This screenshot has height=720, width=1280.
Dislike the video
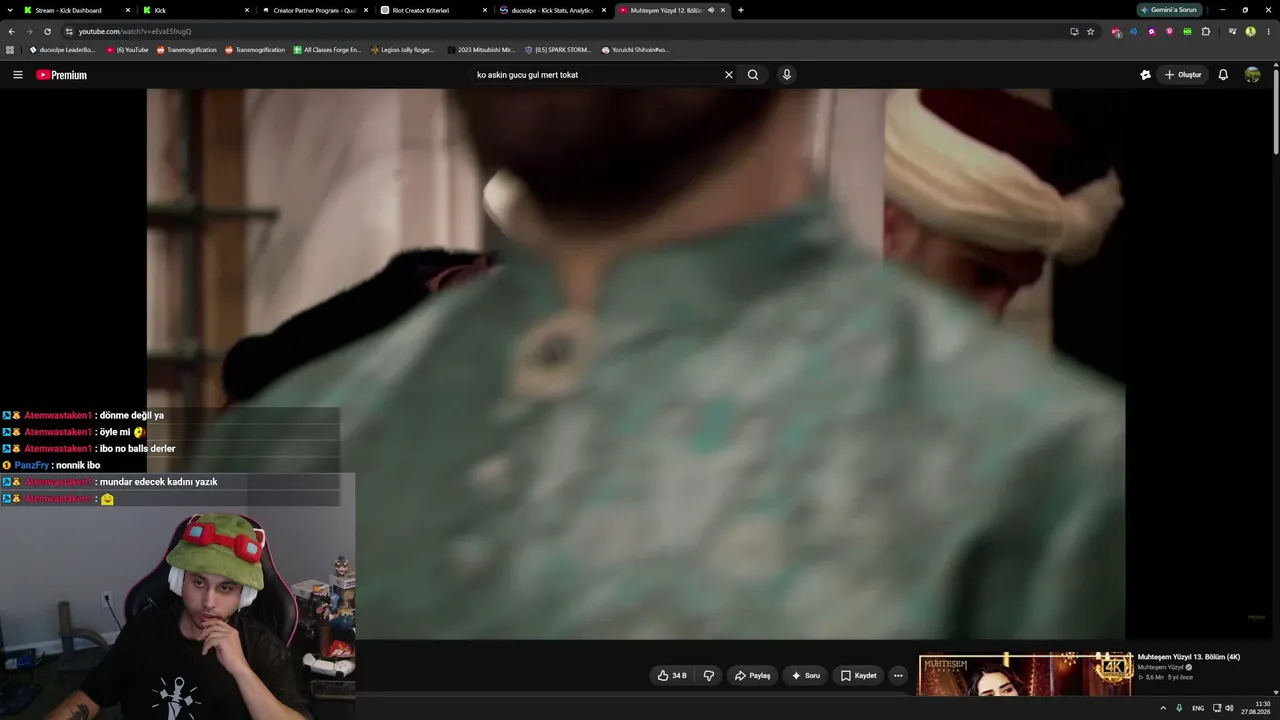click(709, 676)
